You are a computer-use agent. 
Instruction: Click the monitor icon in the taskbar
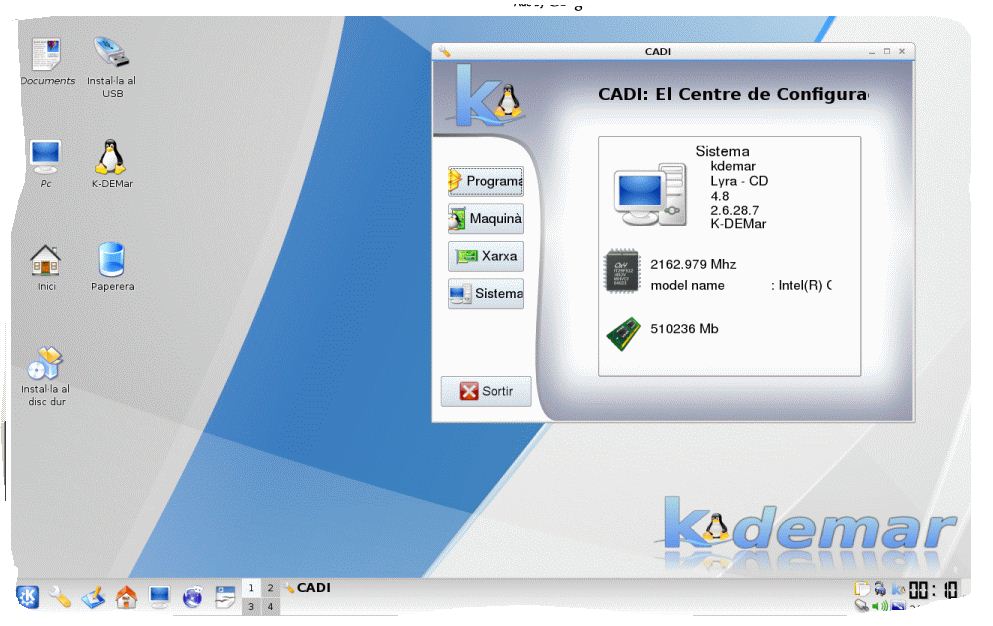point(159,597)
